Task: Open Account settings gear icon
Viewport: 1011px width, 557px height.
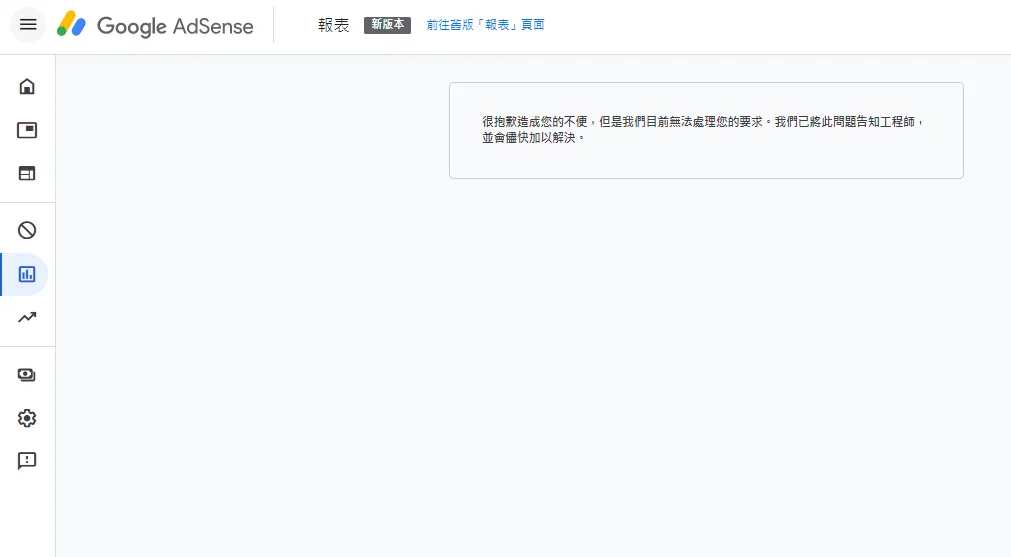Action: [x=27, y=418]
